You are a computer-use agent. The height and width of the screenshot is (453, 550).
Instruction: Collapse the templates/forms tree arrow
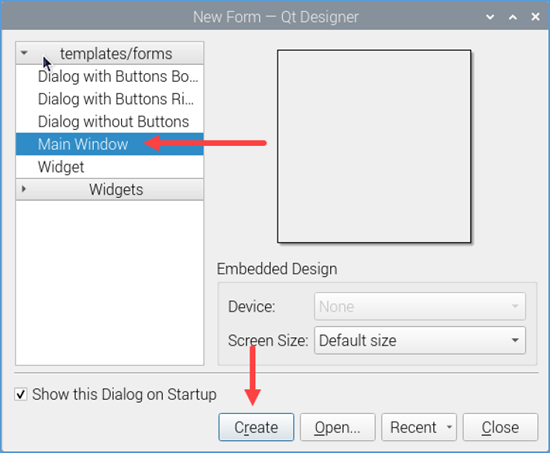click(x=24, y=53)
